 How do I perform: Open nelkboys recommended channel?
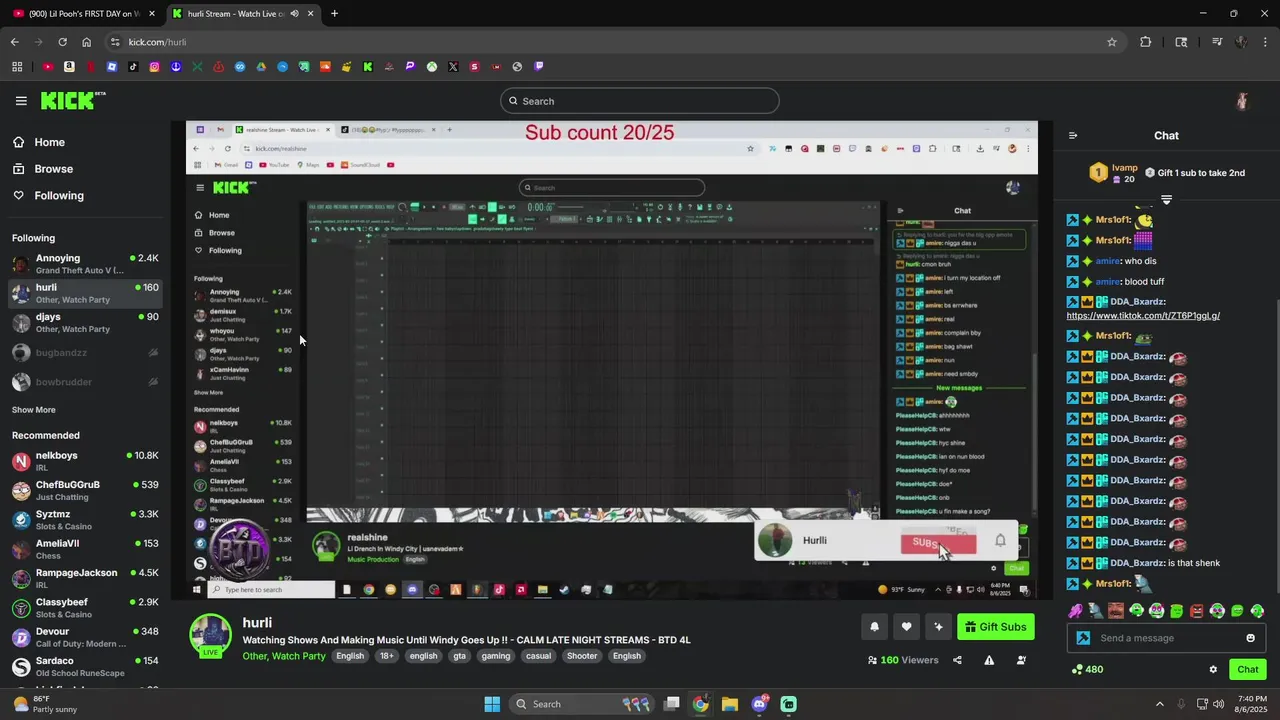tap(84, 461)
